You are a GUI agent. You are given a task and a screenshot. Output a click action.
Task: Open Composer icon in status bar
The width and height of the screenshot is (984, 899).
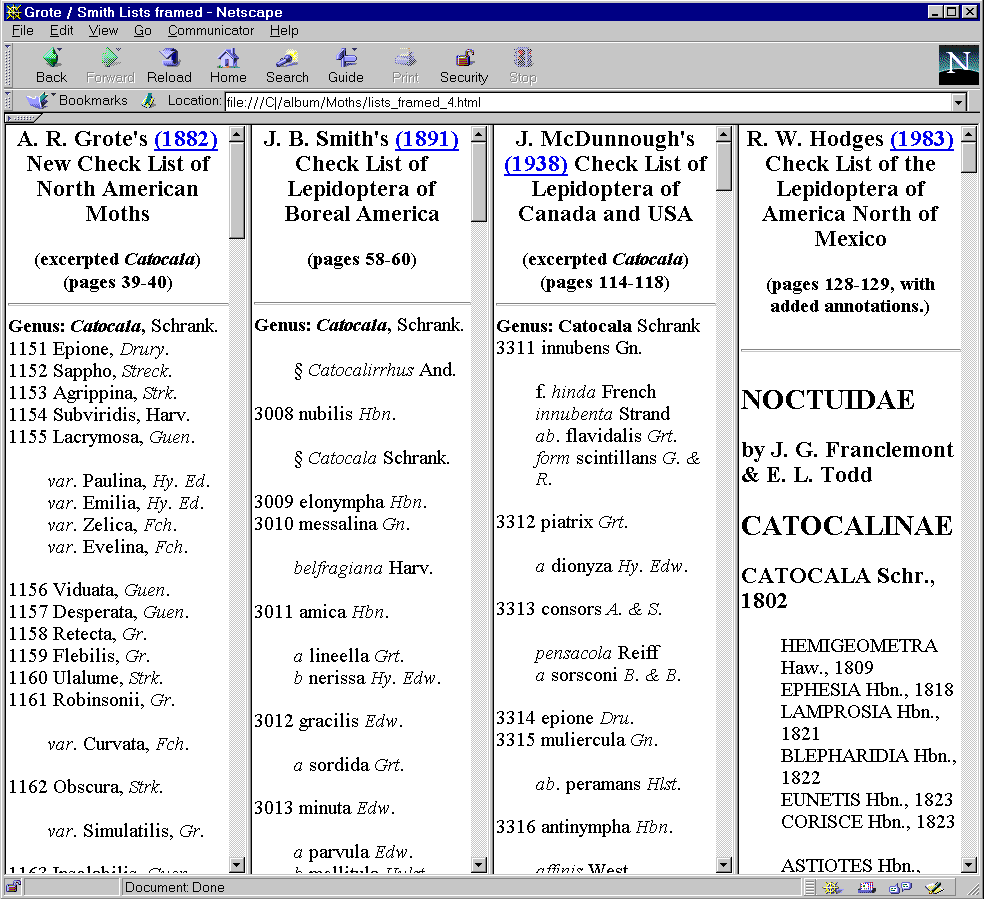point(934,887)
